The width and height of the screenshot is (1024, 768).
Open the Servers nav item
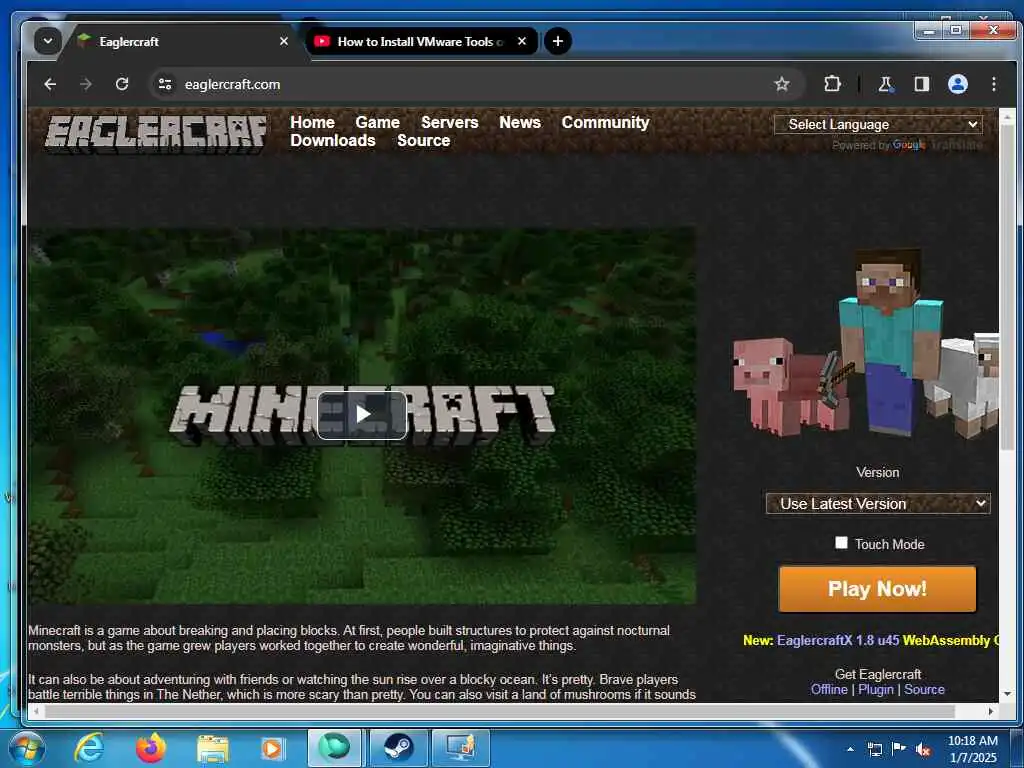[449, 122]
